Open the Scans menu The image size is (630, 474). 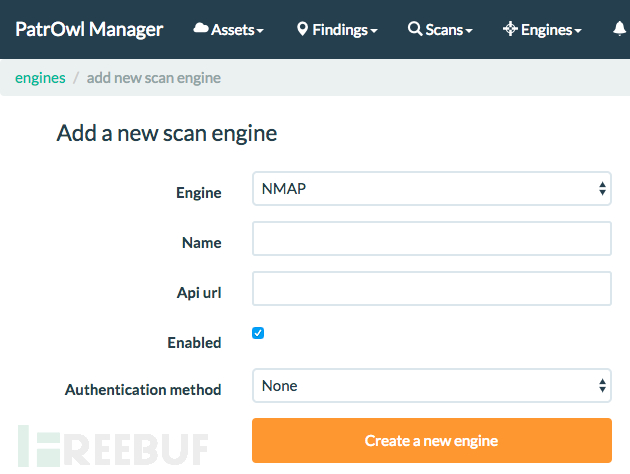point(440,30)
